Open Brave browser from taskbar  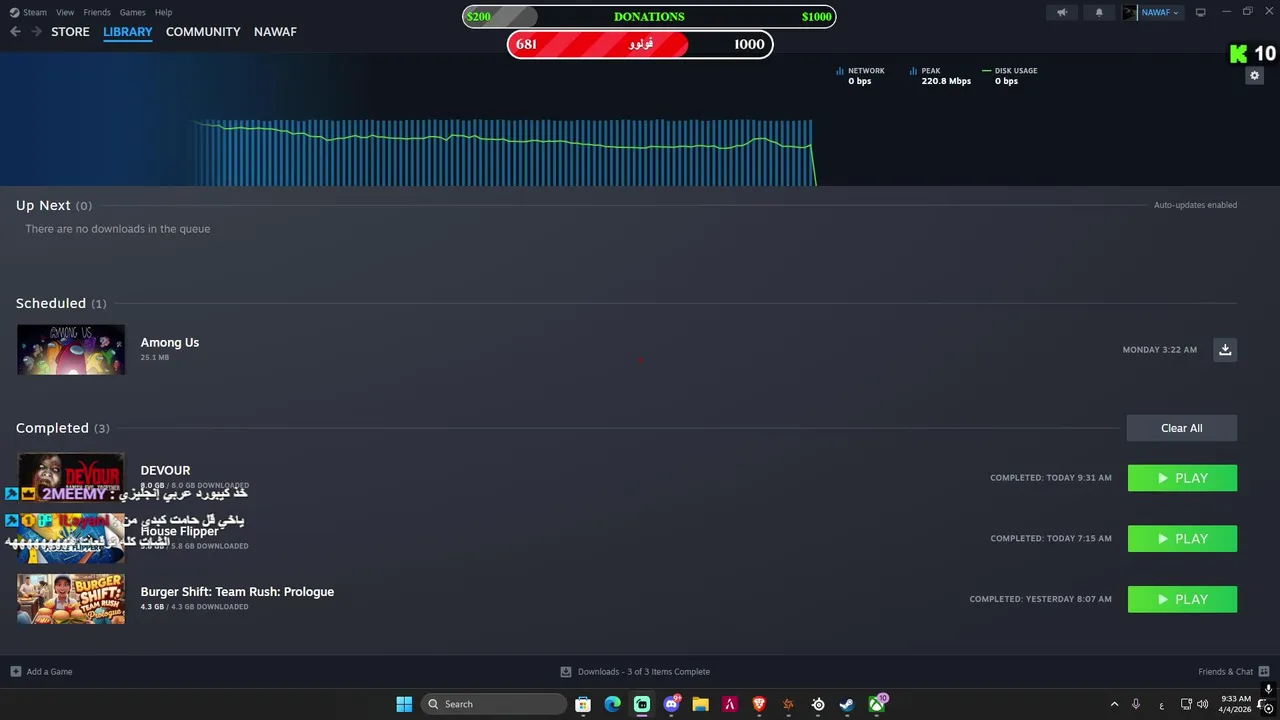(759, 704)
